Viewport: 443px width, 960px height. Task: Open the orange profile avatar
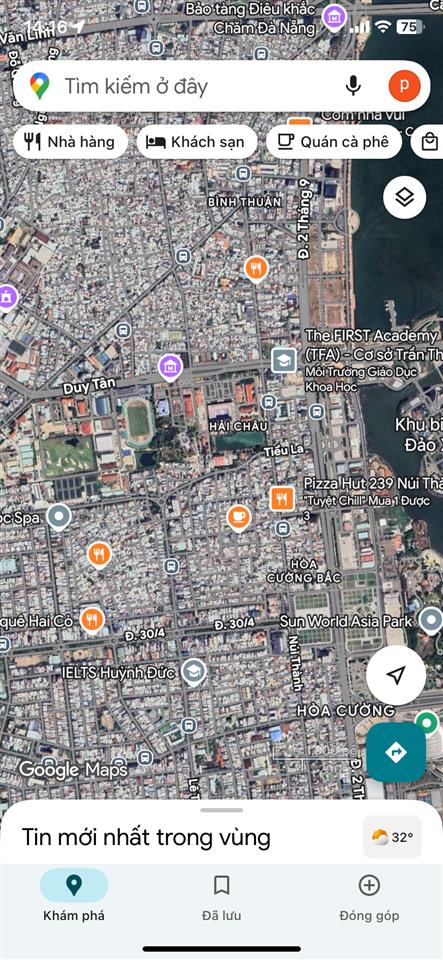404,86
